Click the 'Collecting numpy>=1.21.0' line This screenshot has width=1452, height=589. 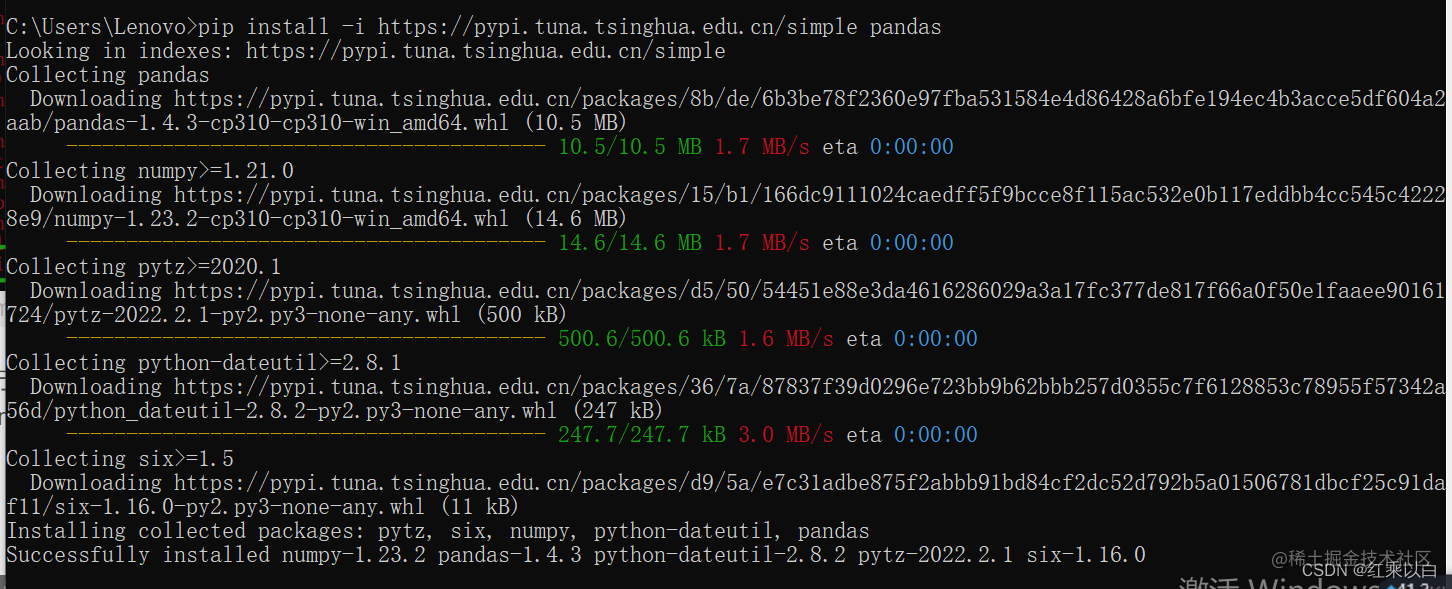pos(150,171)
